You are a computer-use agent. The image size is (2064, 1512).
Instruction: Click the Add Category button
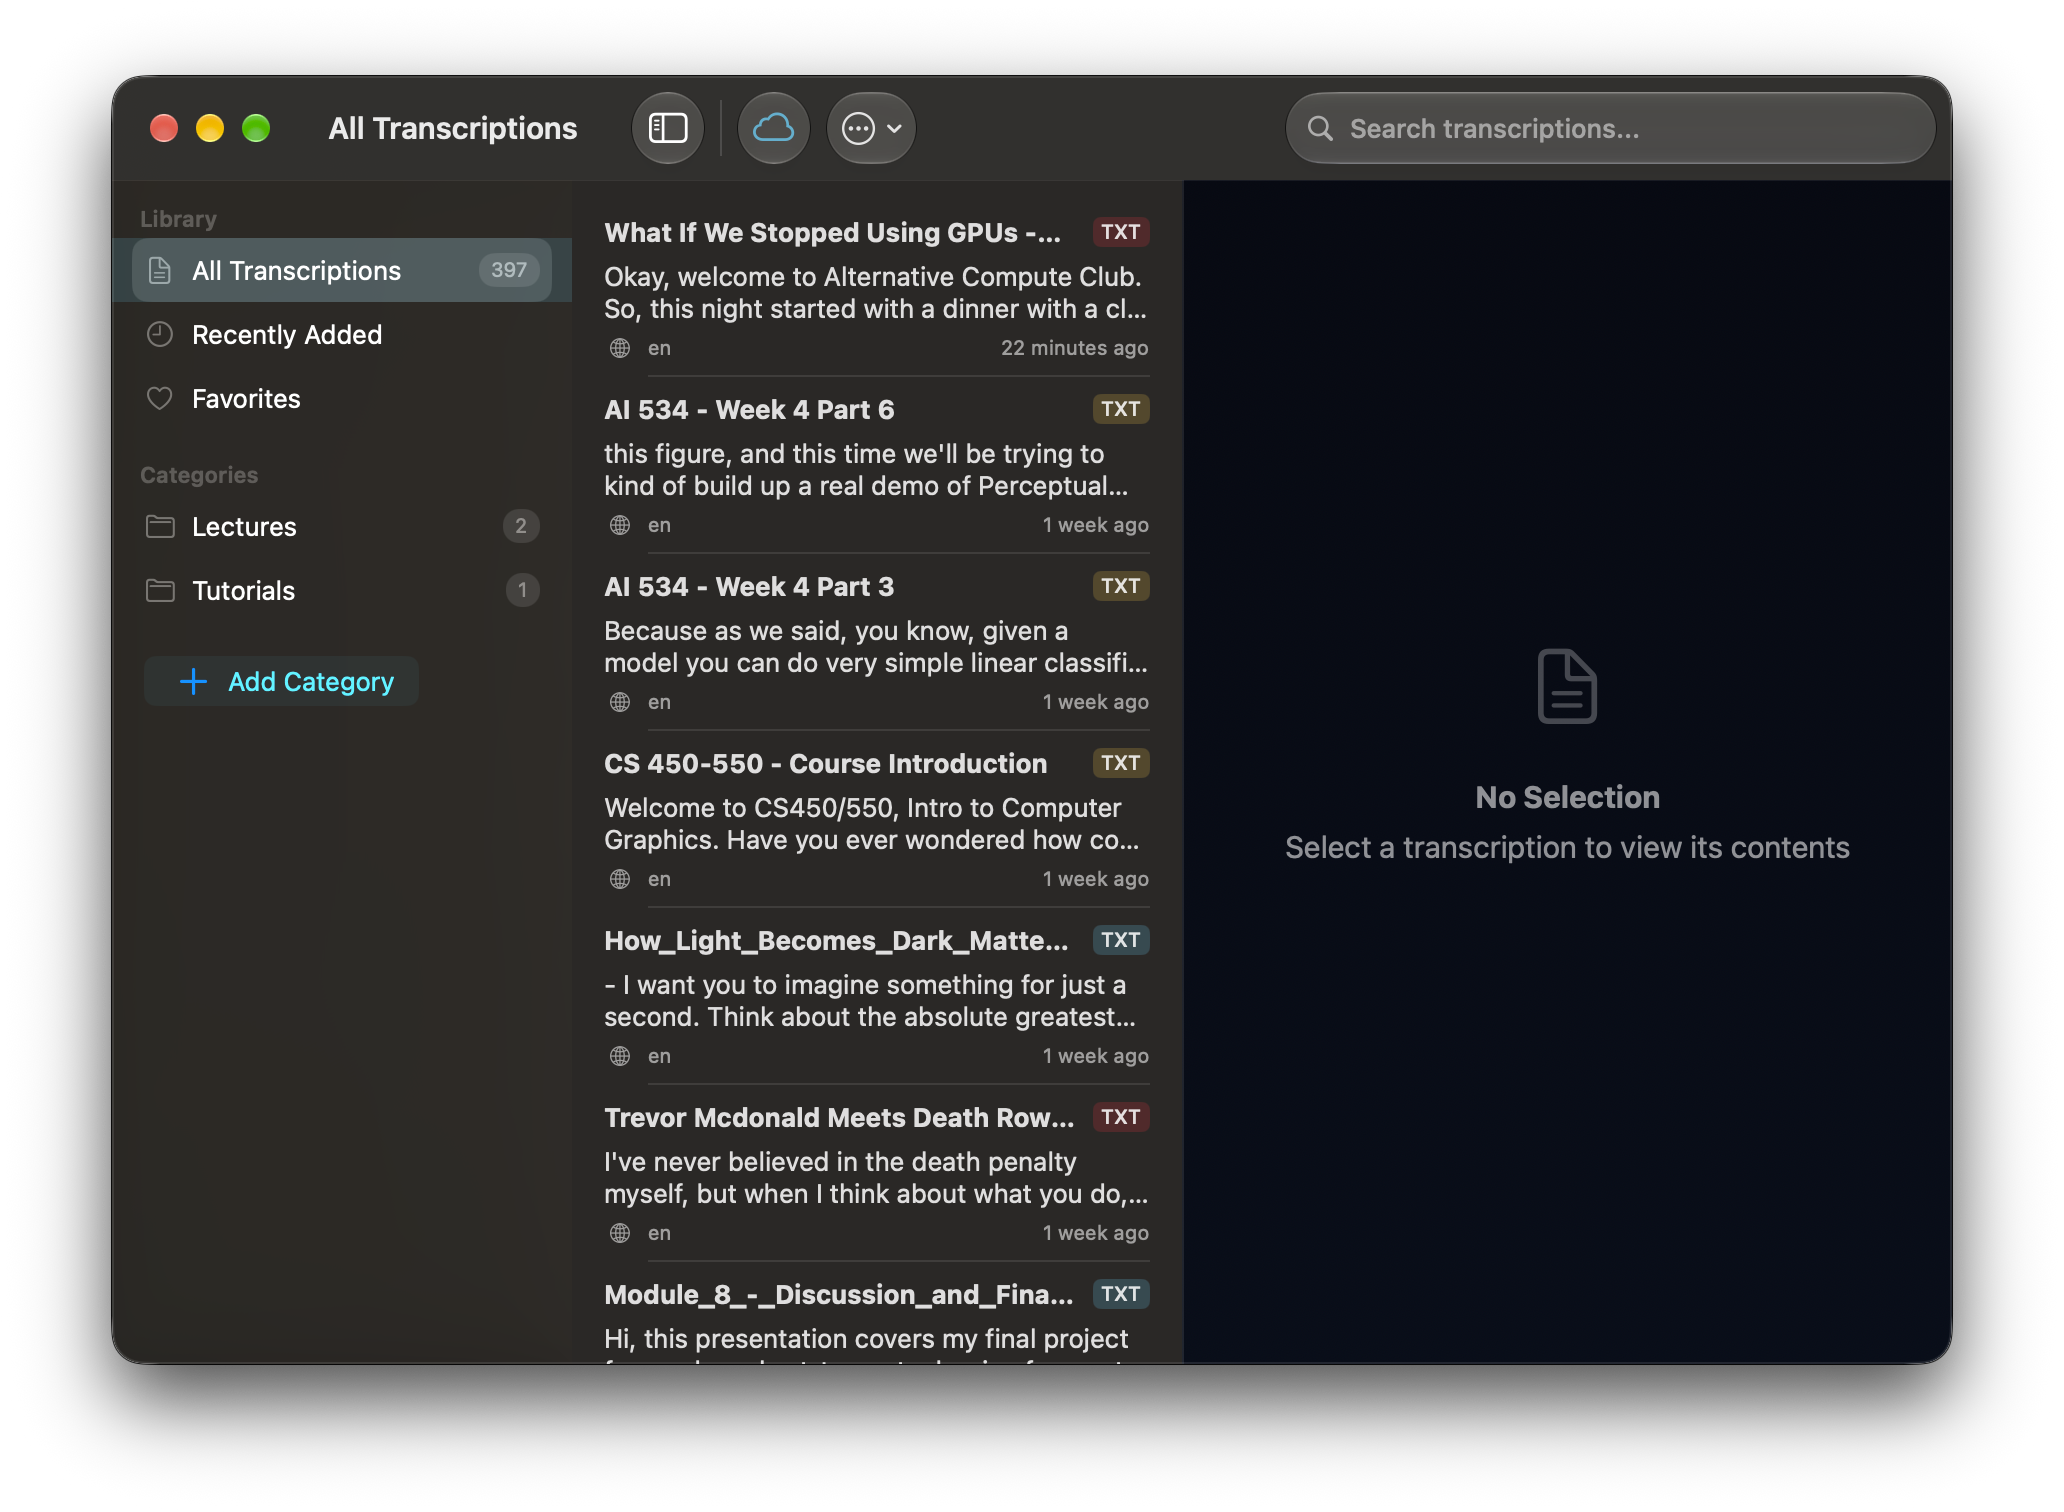281,681
